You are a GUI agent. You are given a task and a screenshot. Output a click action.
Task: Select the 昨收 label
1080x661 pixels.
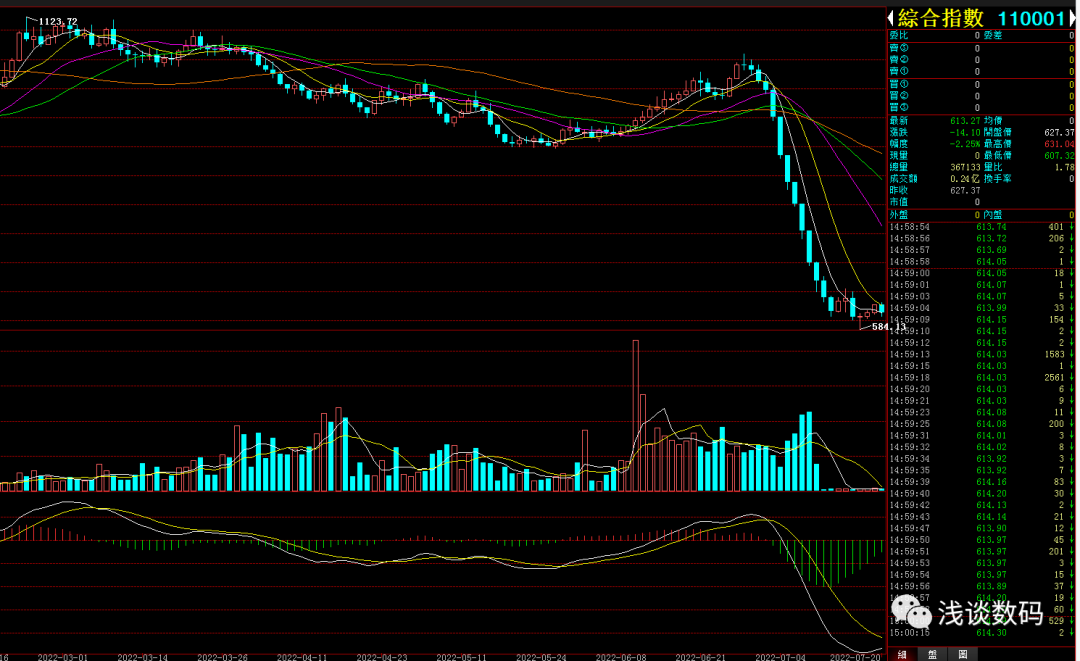click(x=898, y=191)
